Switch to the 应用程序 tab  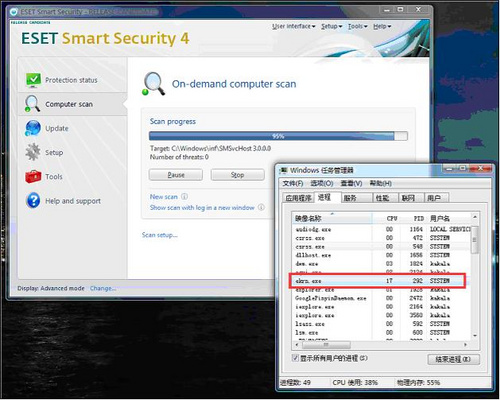click(x=298, y=198)
